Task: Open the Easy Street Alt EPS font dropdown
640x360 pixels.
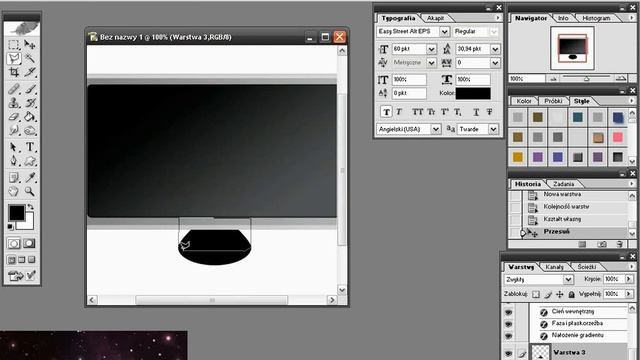Action: 444,31
